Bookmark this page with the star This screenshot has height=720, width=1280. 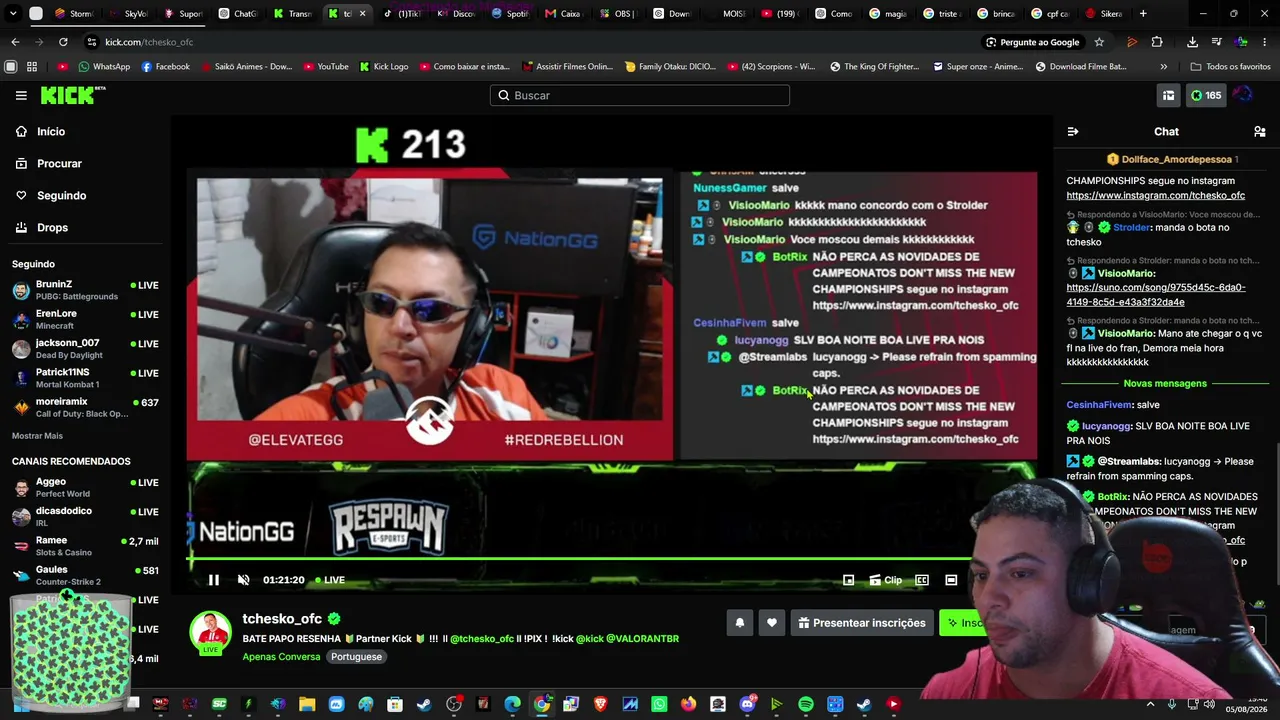coord(1099,42)
